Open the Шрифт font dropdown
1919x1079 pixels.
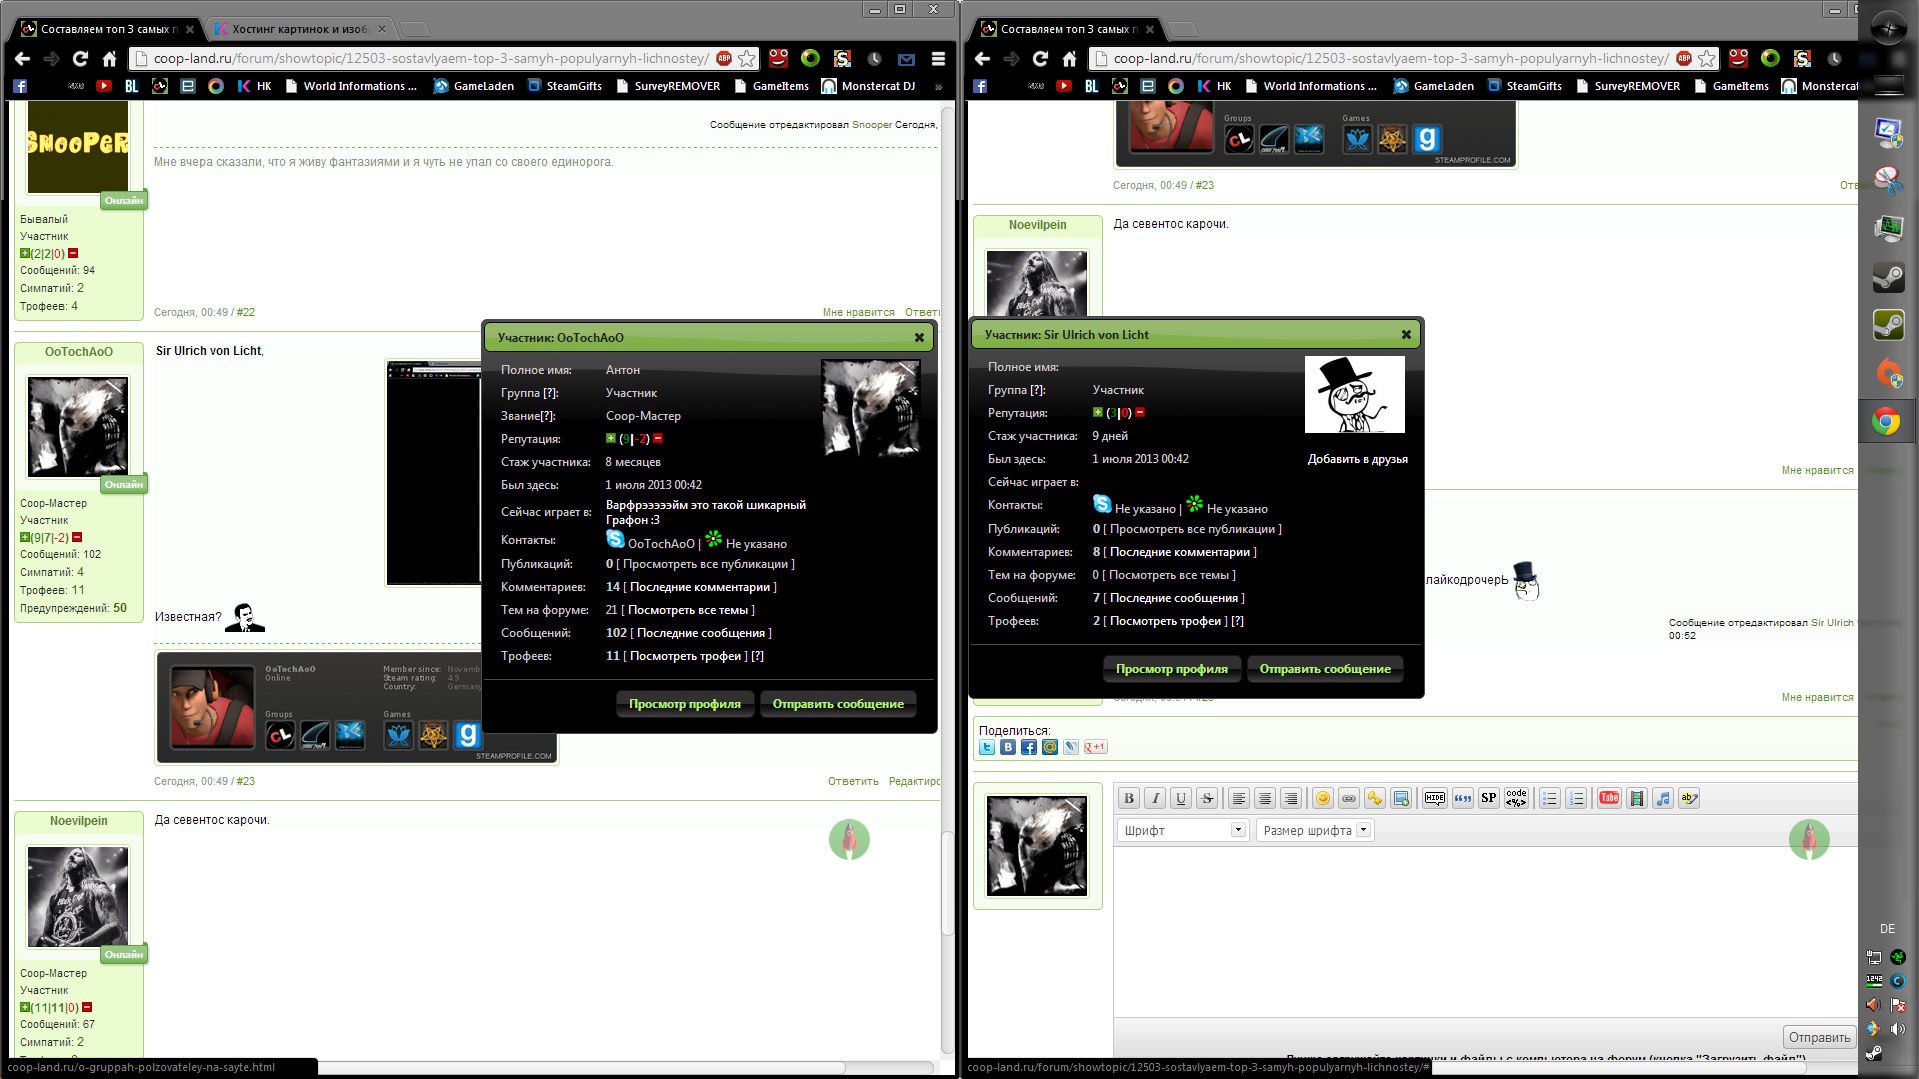1181,830
